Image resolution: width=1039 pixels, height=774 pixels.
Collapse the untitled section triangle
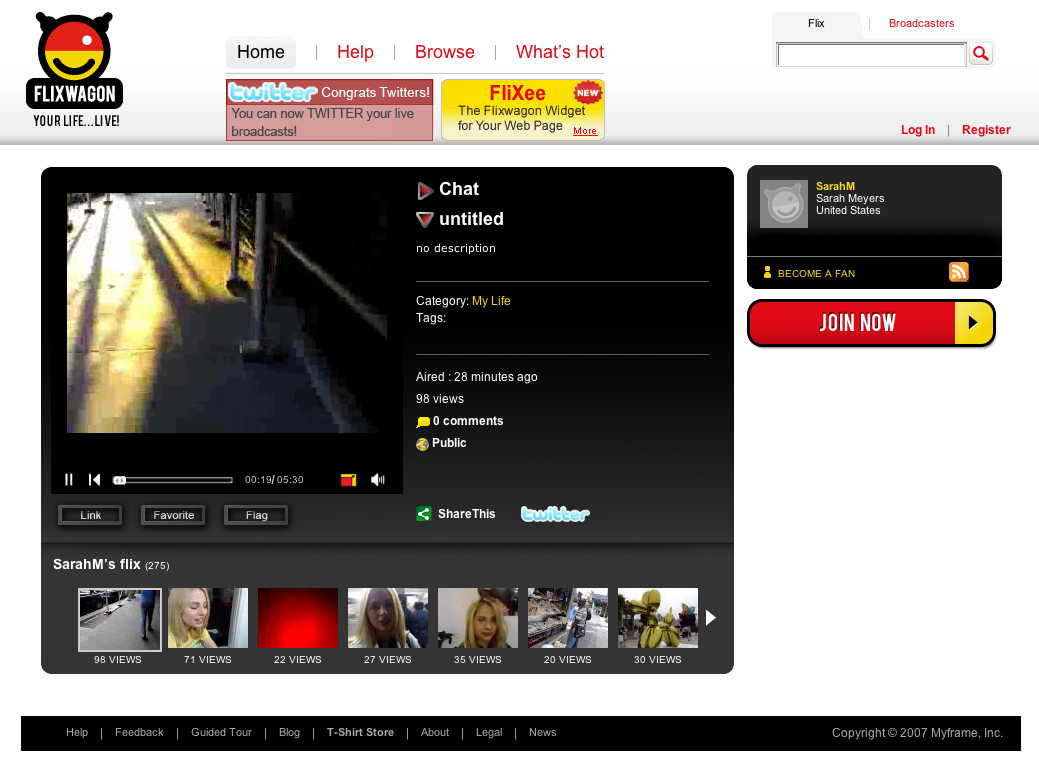pos(425,219)
